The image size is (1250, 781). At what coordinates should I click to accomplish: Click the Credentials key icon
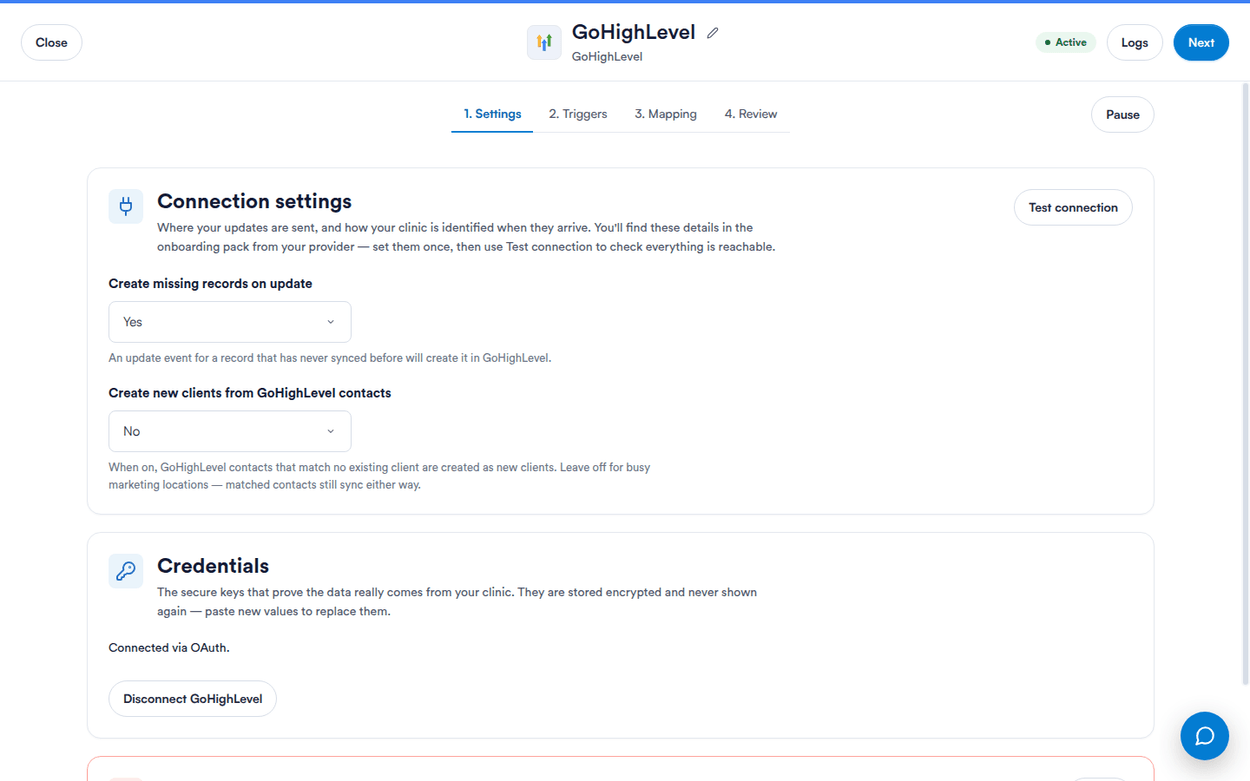coord(126,571)
